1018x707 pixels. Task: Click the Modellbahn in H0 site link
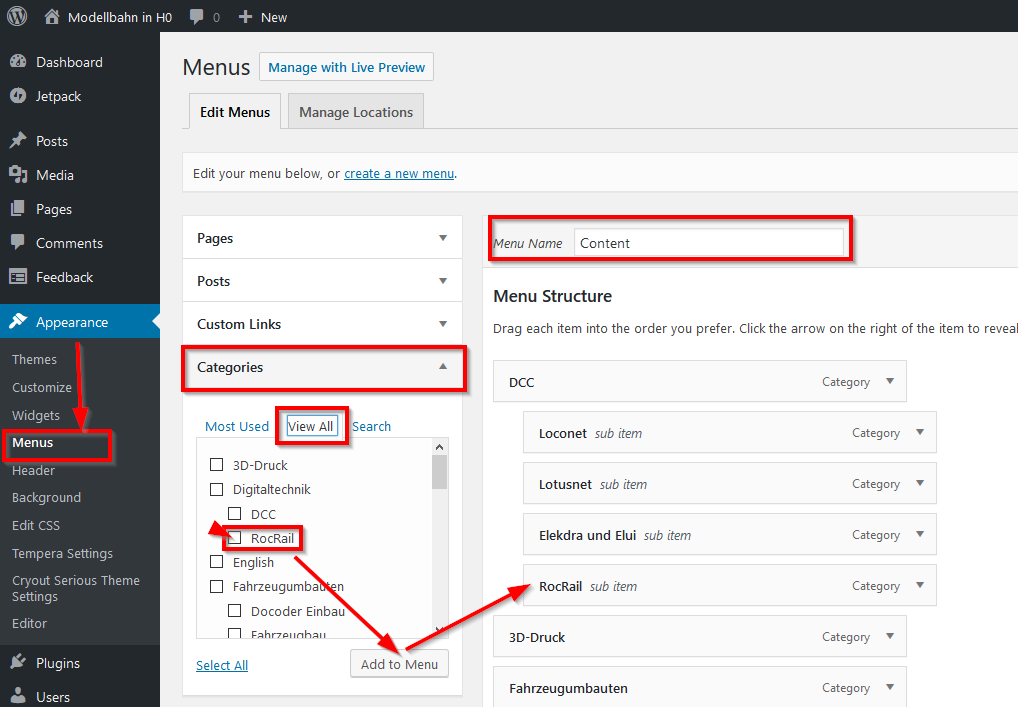click(120, 17)
